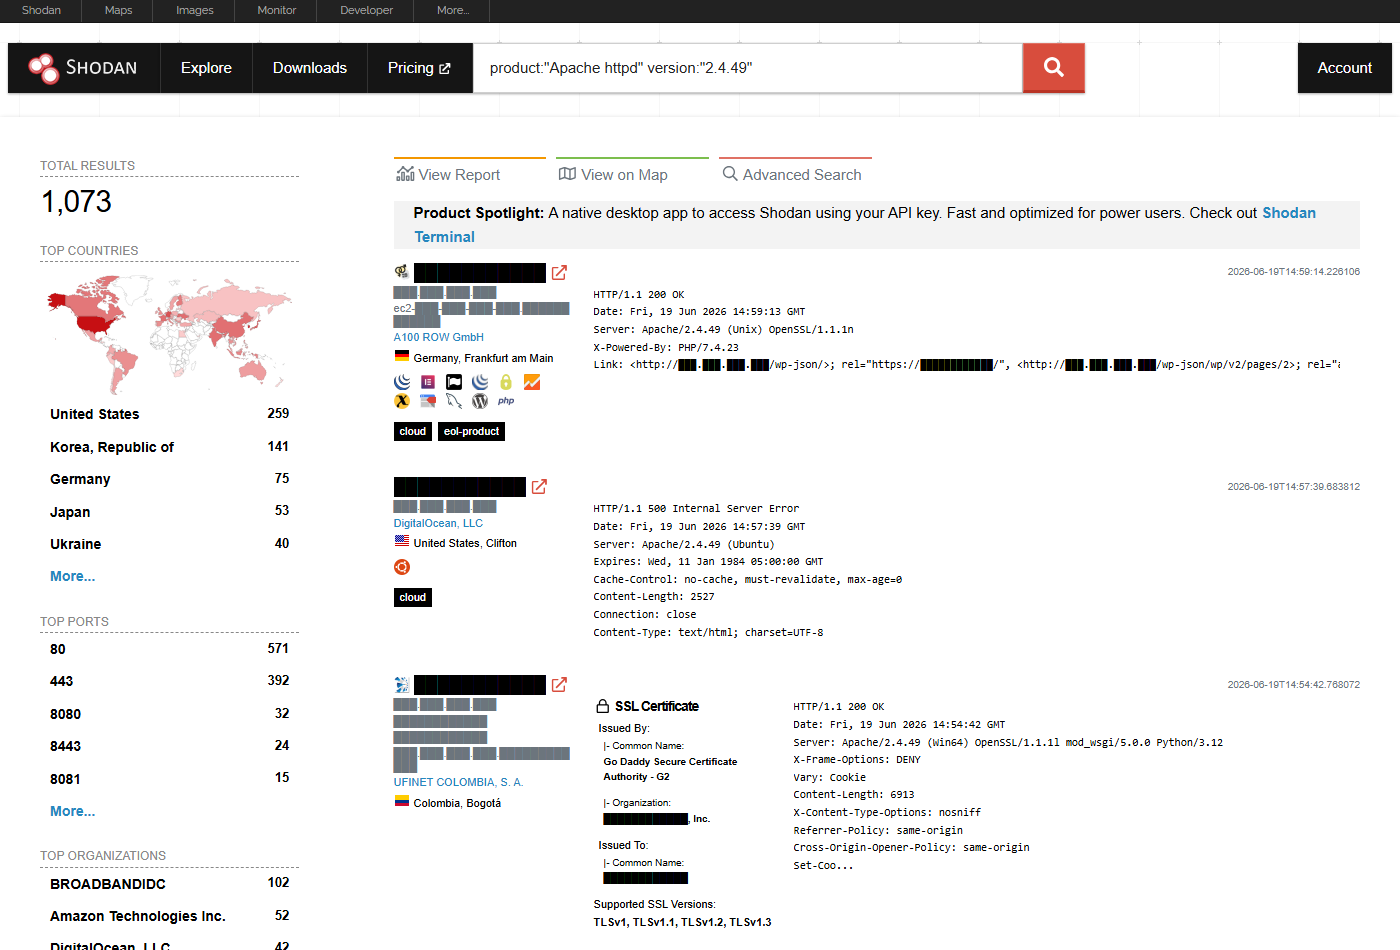Screen dimensions: 1400x950
Task: Click the orange Google Analytics icon
Action: [532, 382]
